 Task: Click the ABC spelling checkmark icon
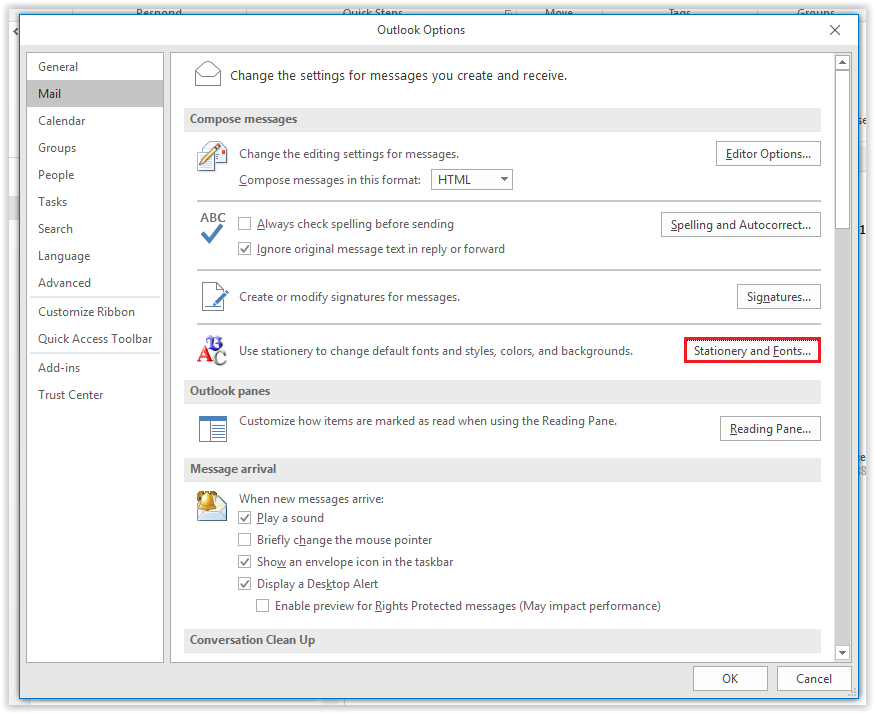coord(212,227)
